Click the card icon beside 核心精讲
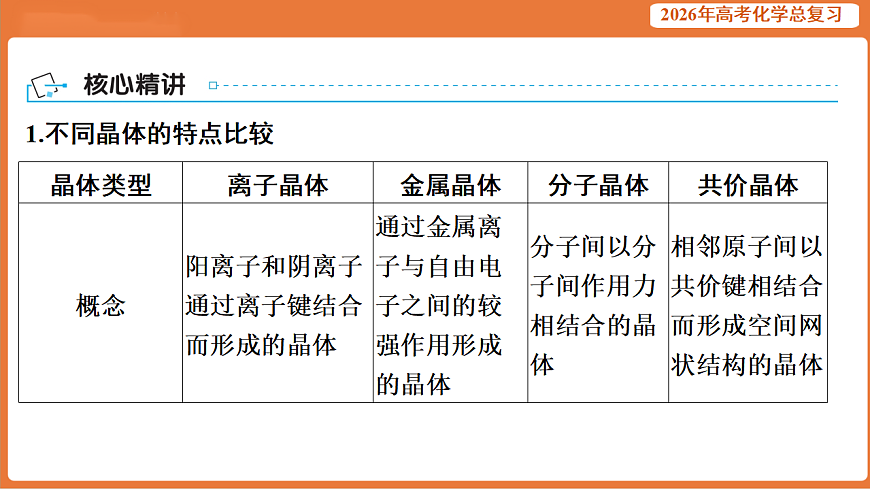 48,85
